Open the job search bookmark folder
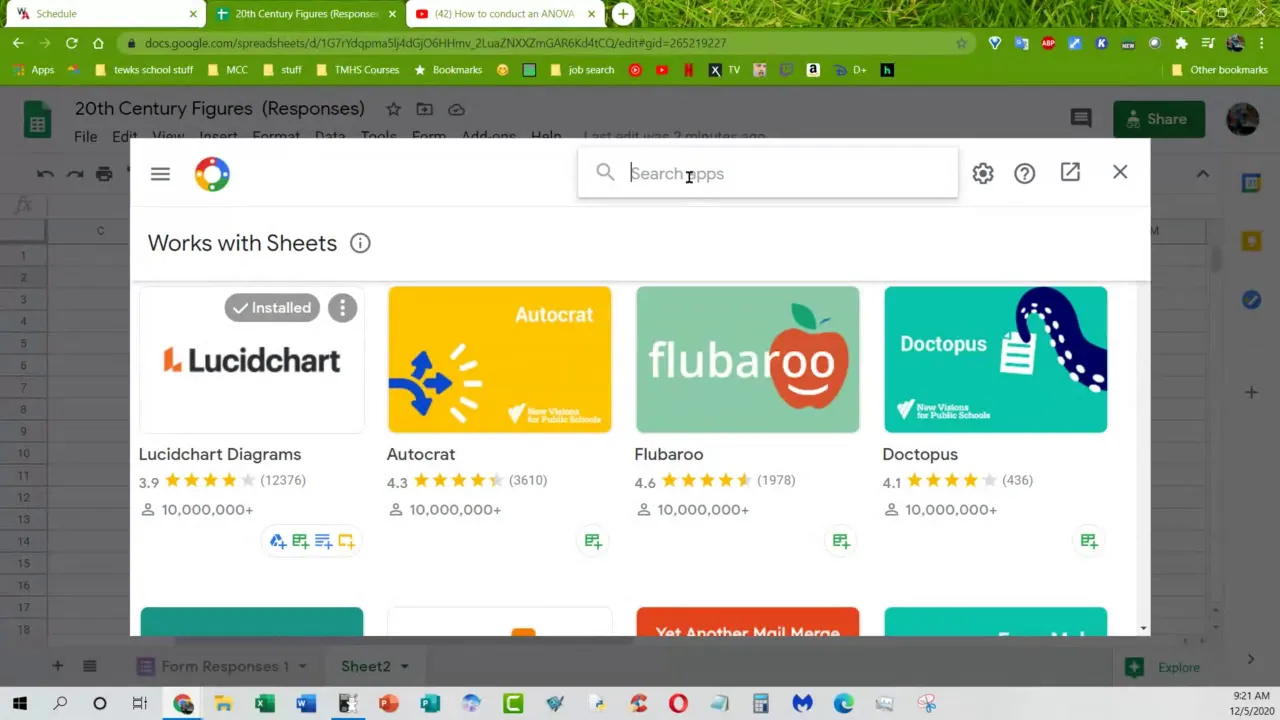The width and height of the screenshot is (1280, 720). tap(582, 70)
